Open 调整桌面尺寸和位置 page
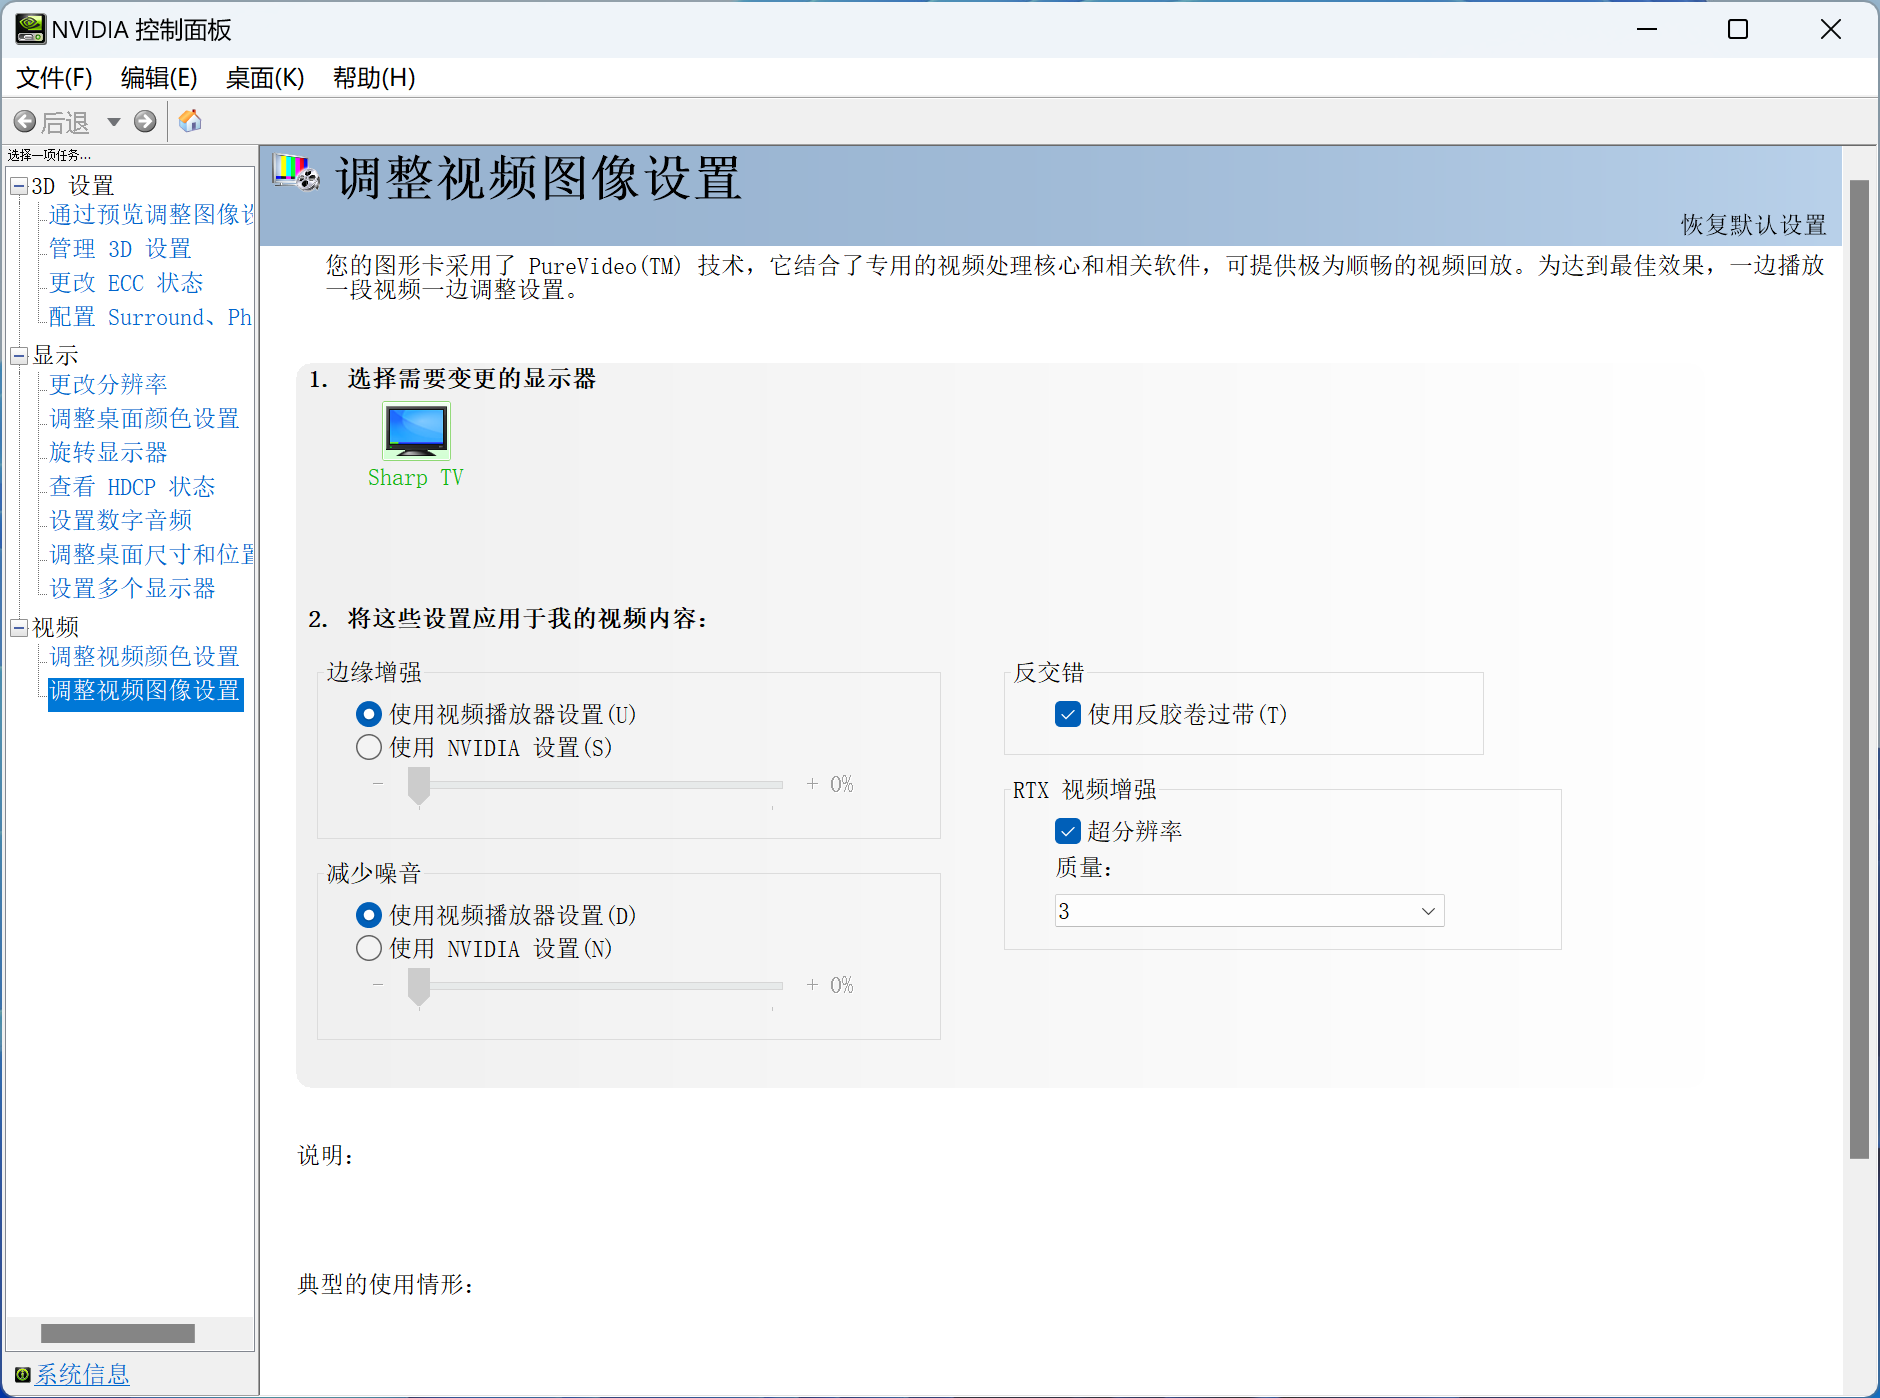Image resolution: width=1880 pixels, height=1398 pixels. [152, 555]
